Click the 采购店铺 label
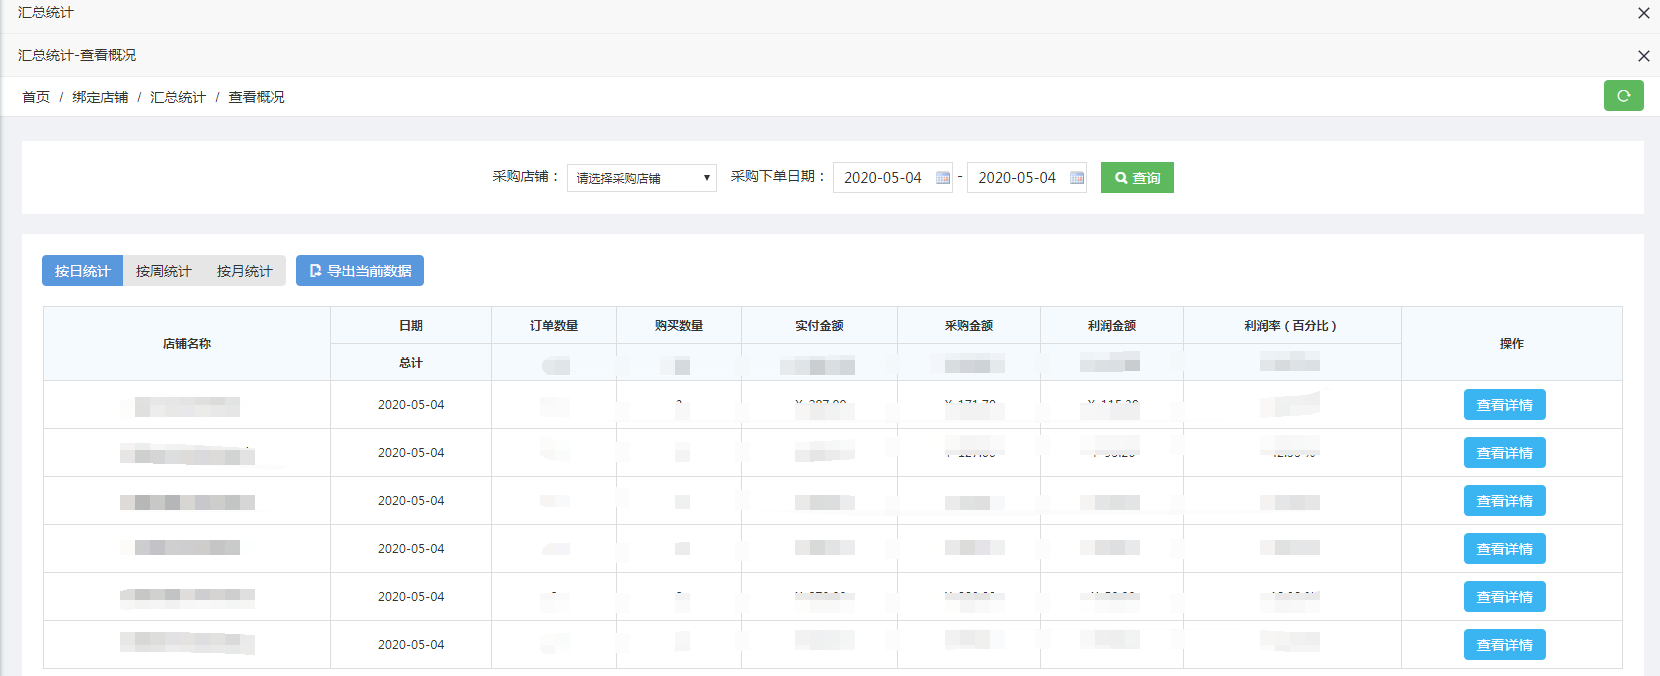This screenshot has width=1660, height=676. [x=526, y=176]
